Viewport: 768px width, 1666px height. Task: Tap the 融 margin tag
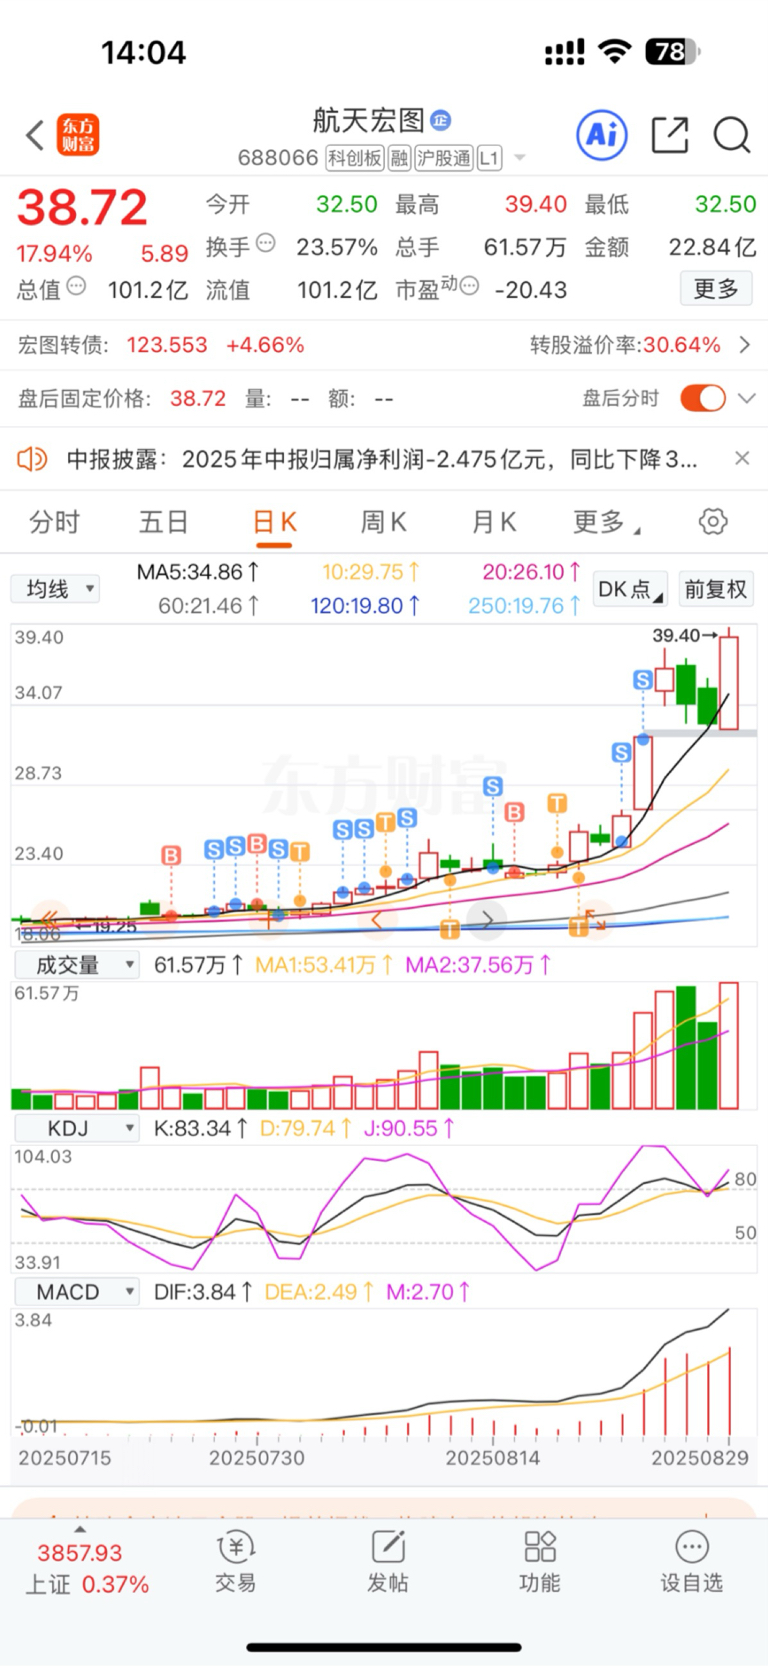(x=399, y=158)
